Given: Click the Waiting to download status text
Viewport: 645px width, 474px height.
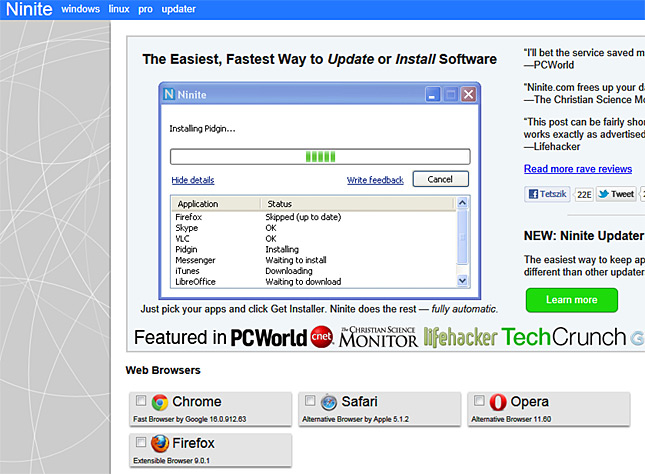Looking at the screenshot, I should (303, 282).
